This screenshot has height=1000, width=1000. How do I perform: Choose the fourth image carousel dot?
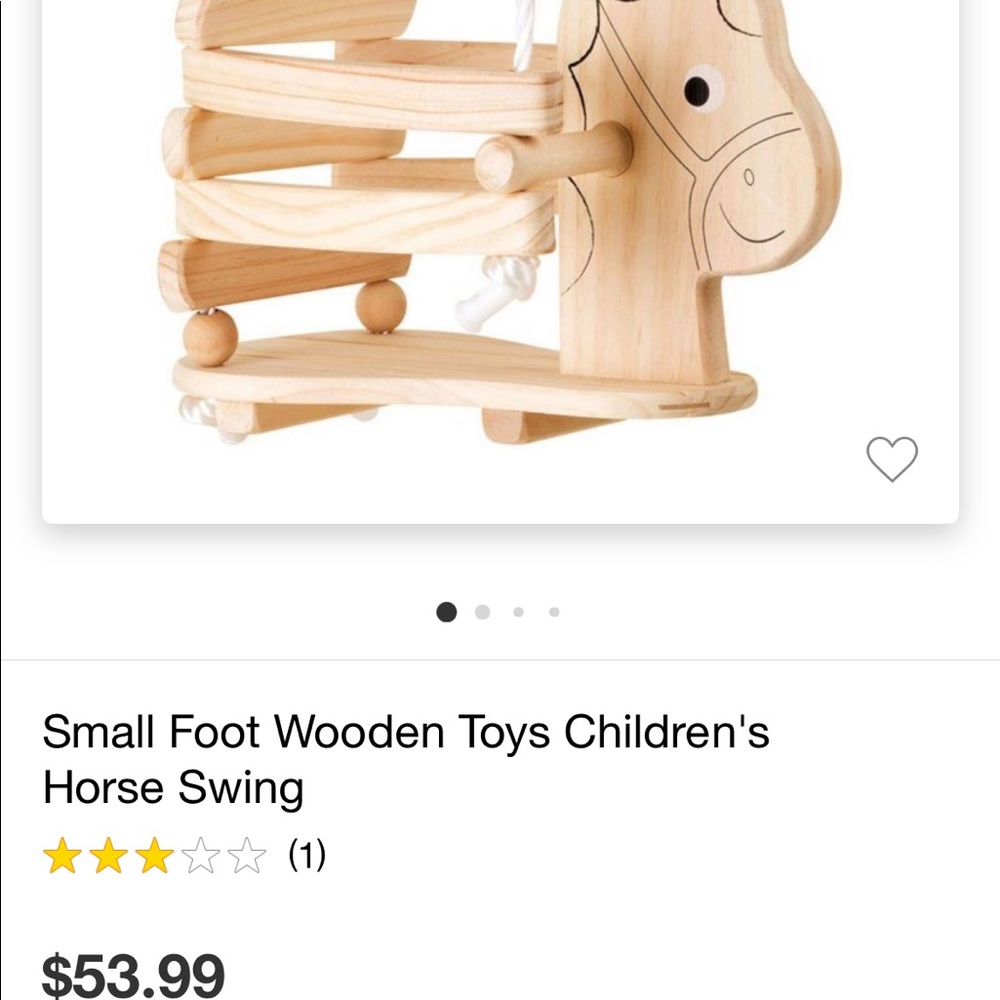554,612
